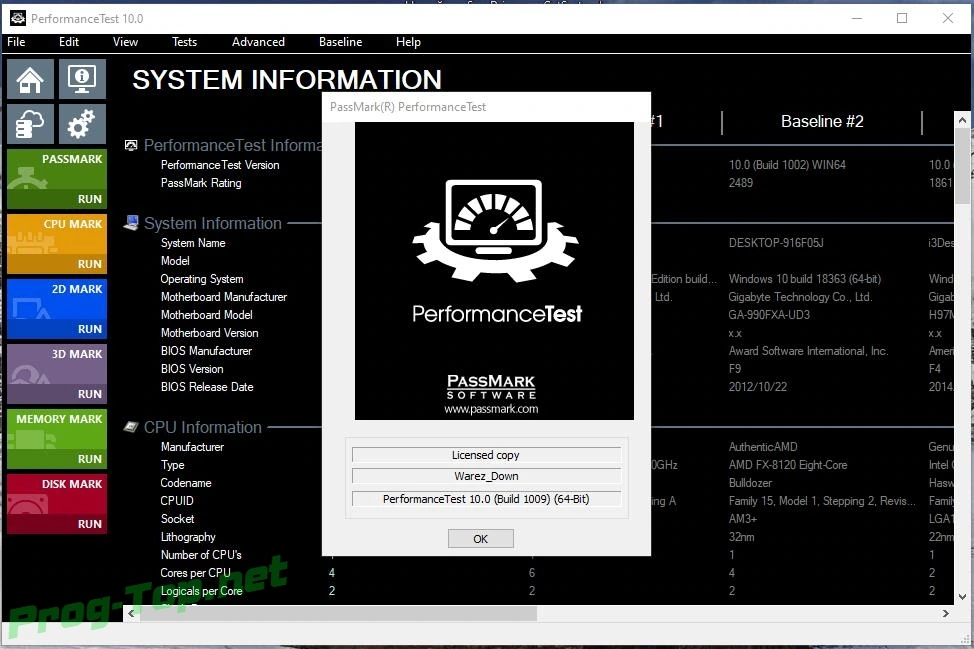Open the File menu
This screenshot has height=649, width=974.
16,42
